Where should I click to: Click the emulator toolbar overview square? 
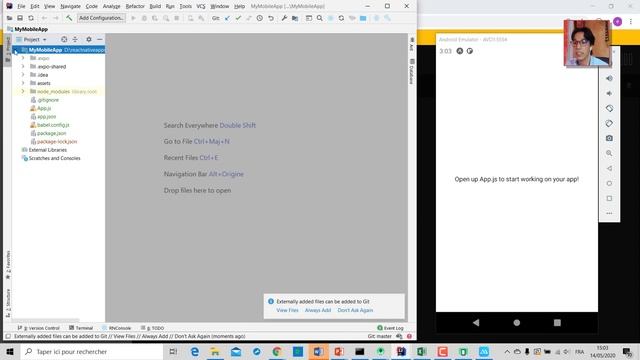[x=609, y=198]
